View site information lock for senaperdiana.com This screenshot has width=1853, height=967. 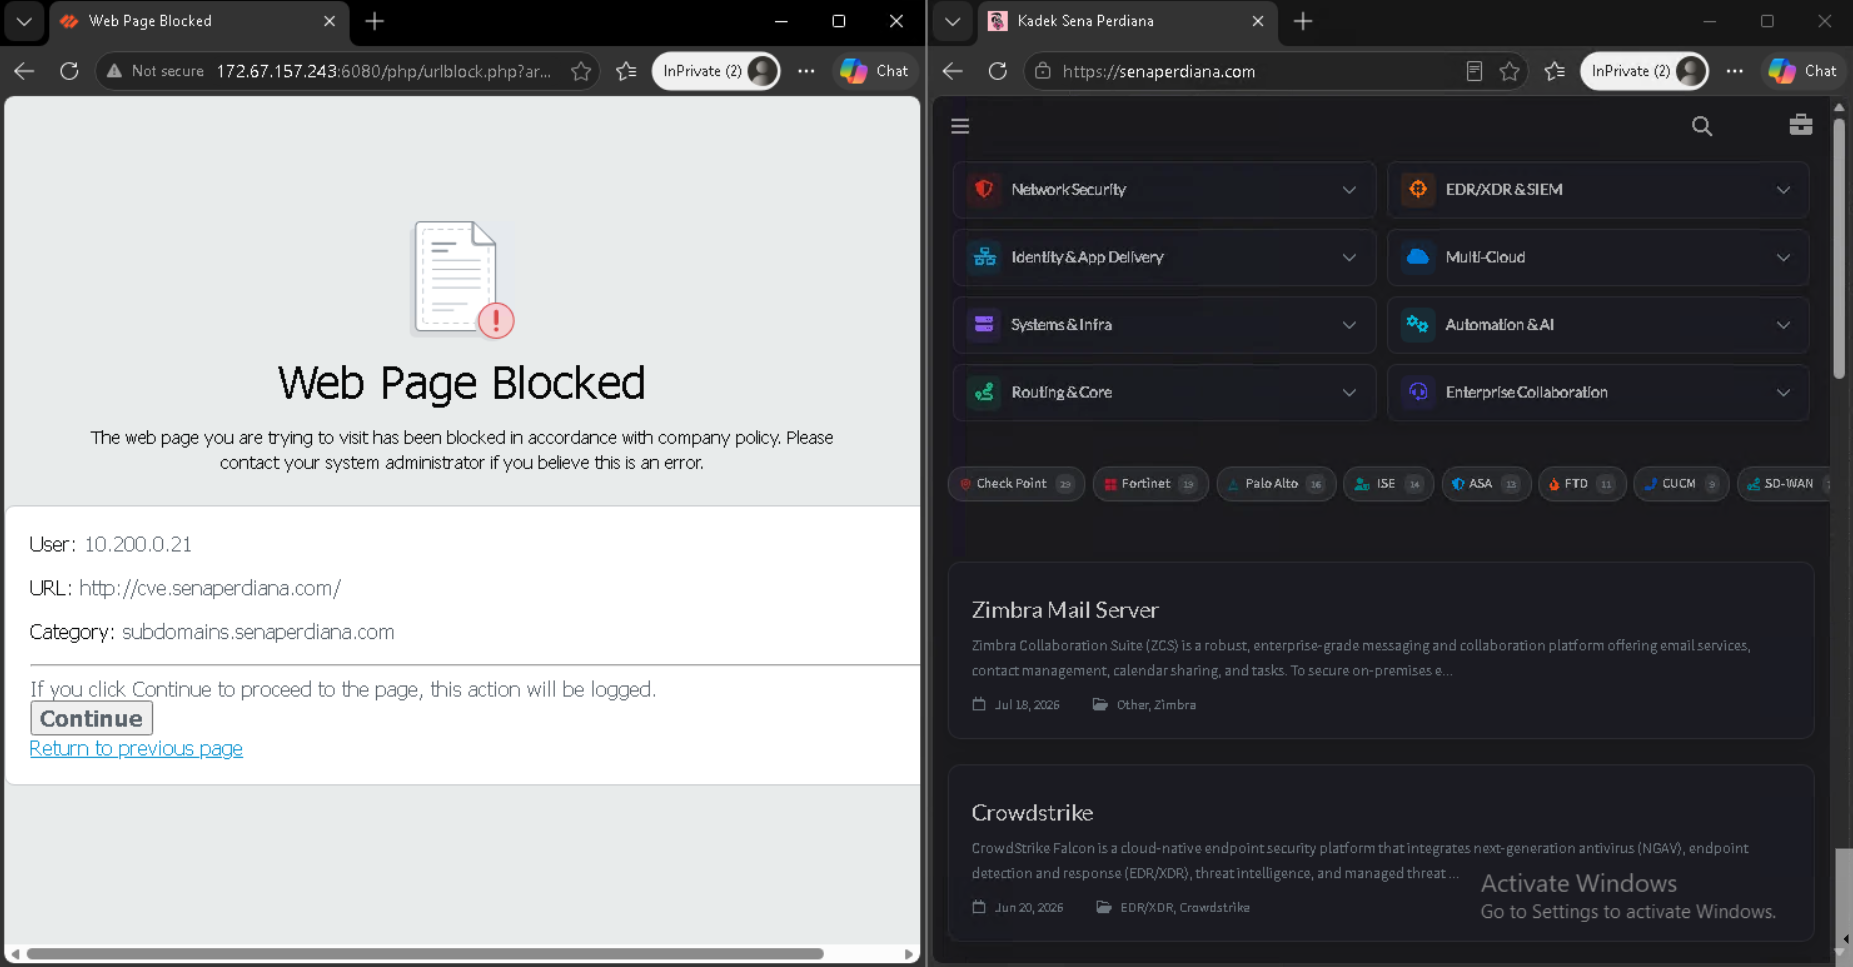pos(1043,71)
